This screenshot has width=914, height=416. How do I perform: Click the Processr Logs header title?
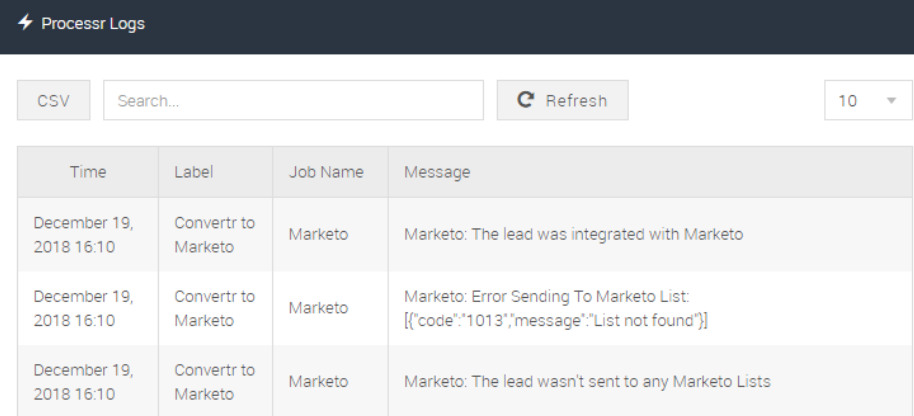pyautogui.click(x=93, y=24)
